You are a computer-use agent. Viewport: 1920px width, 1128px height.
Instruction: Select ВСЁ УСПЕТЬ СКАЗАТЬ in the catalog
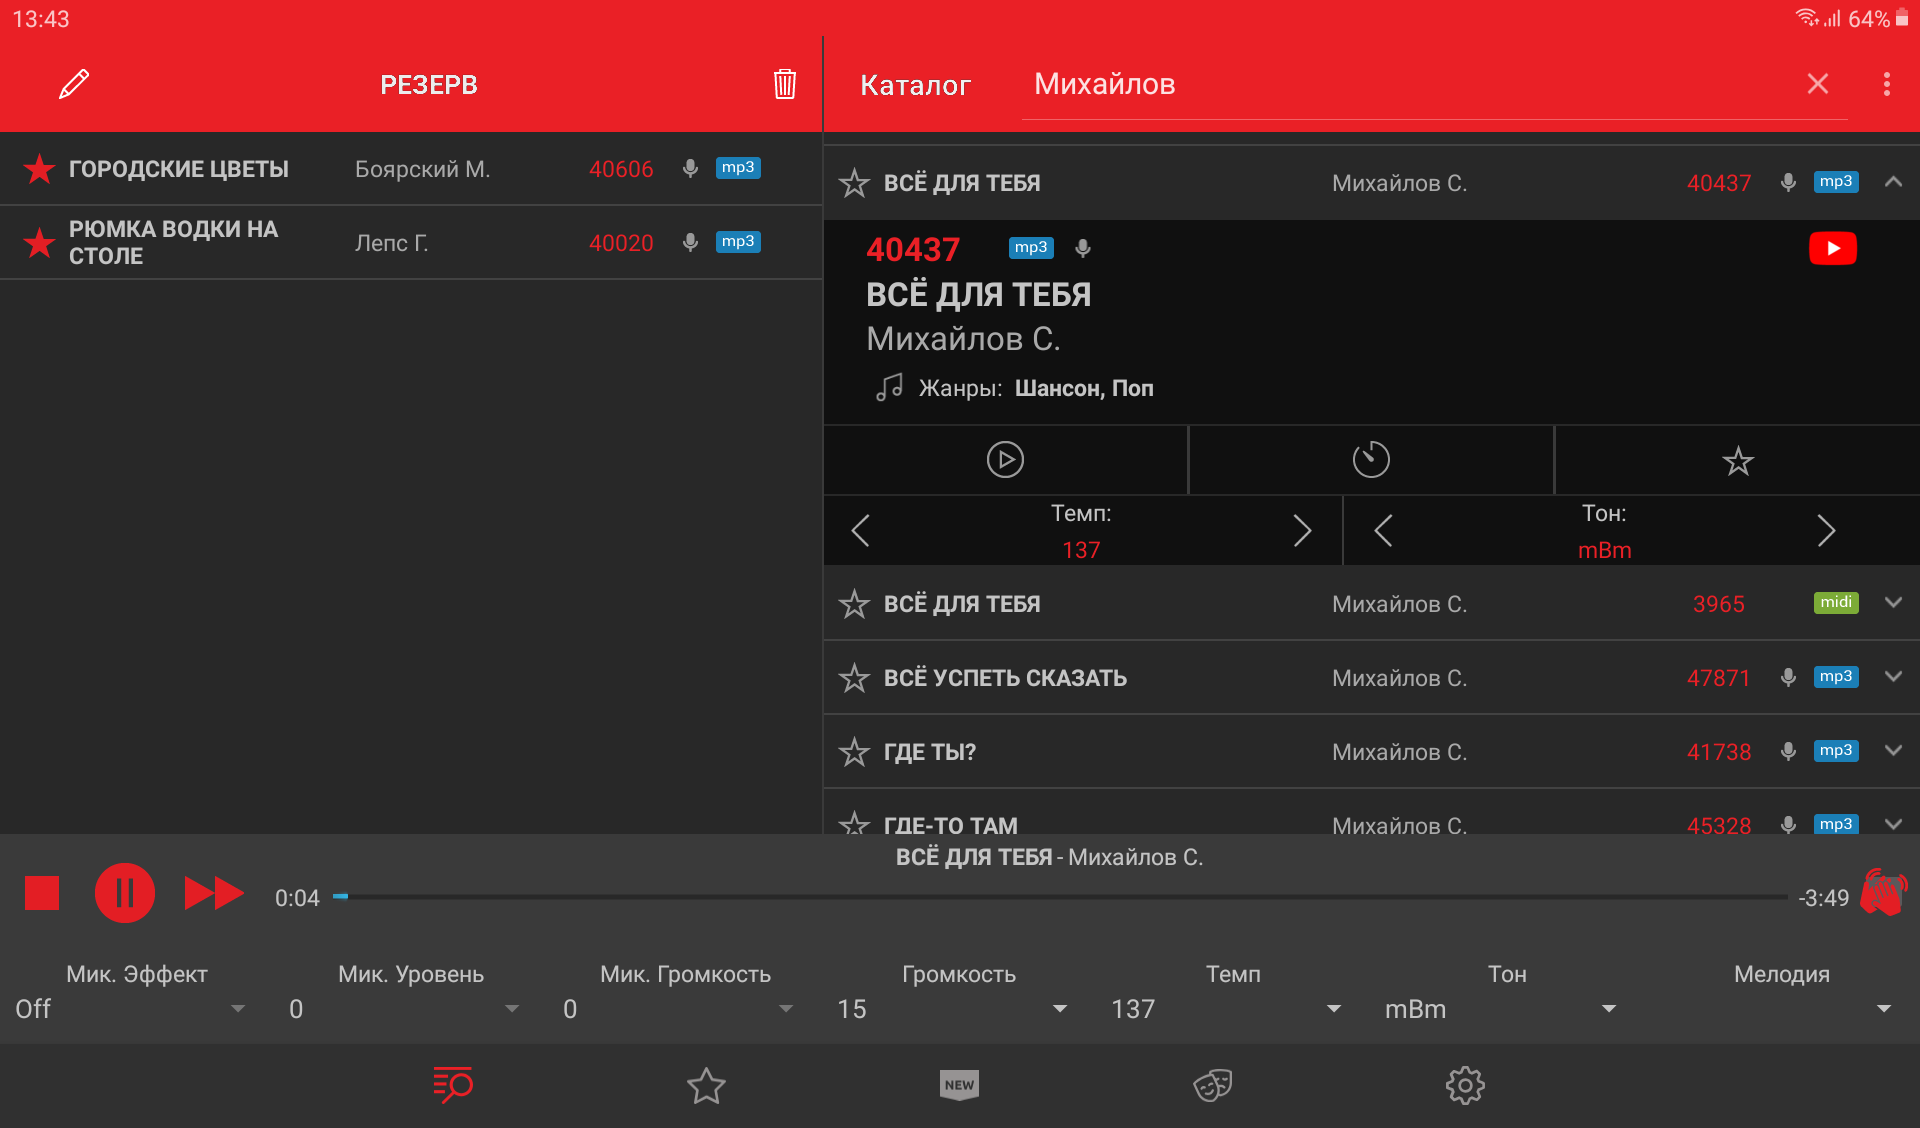(1371, 678)
